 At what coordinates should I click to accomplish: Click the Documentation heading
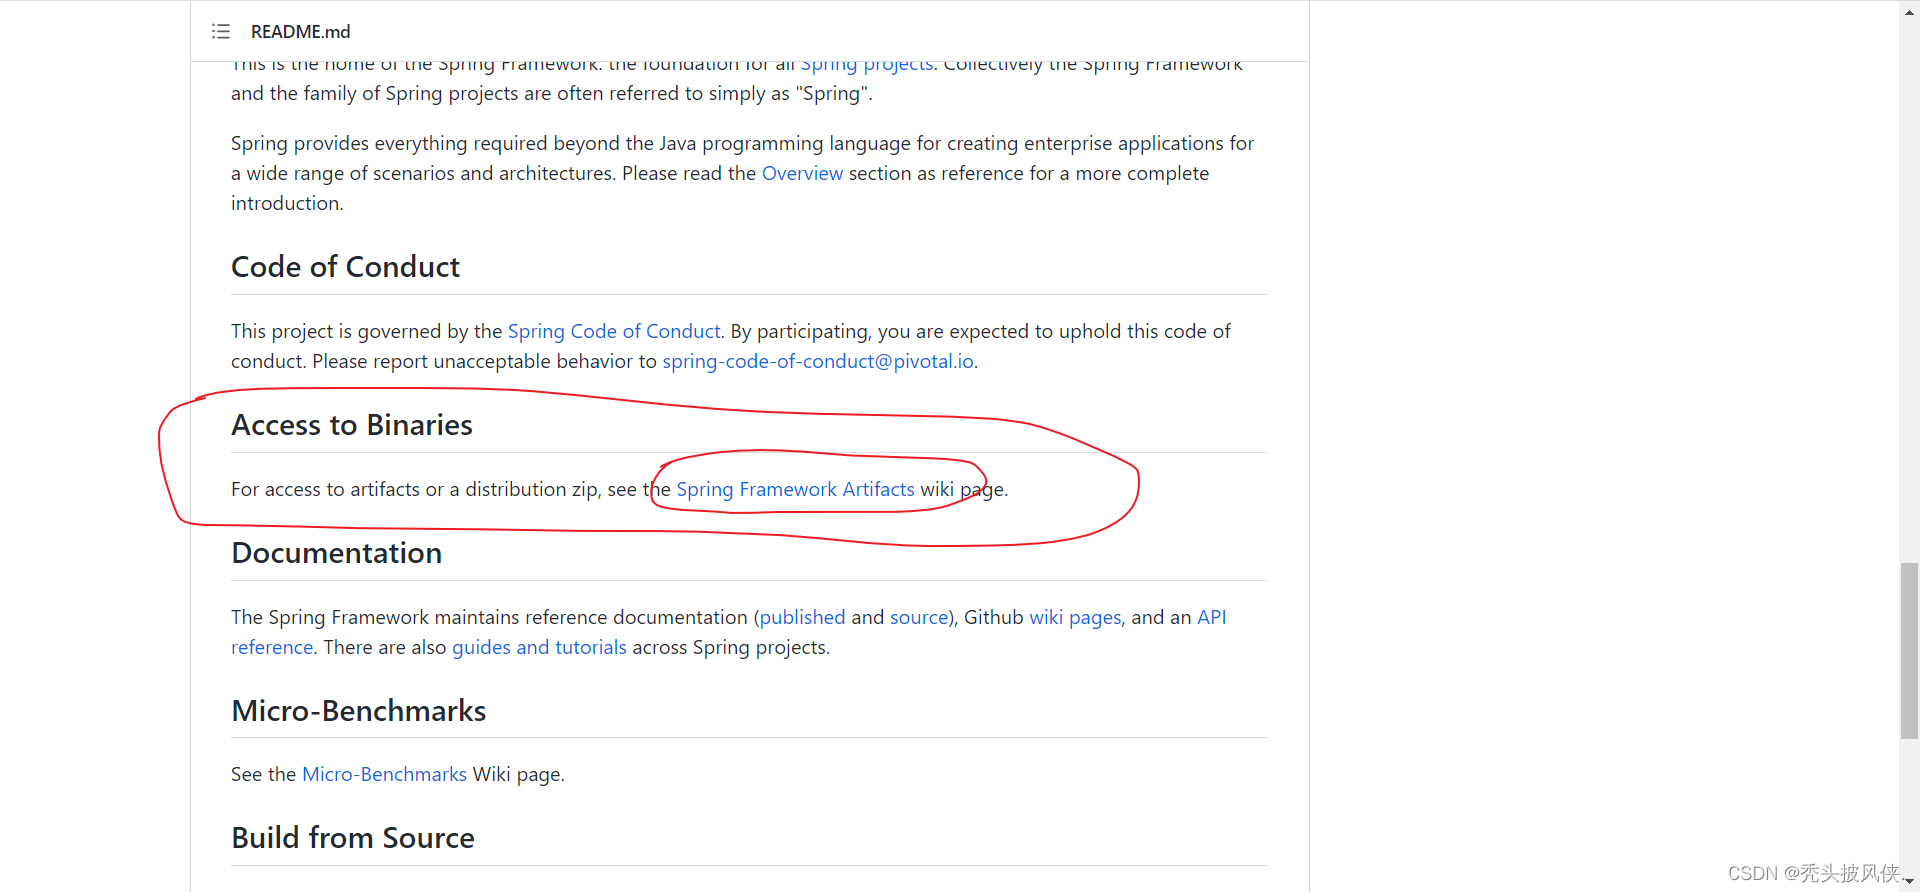pyautogui.click(x=336, y=553)
